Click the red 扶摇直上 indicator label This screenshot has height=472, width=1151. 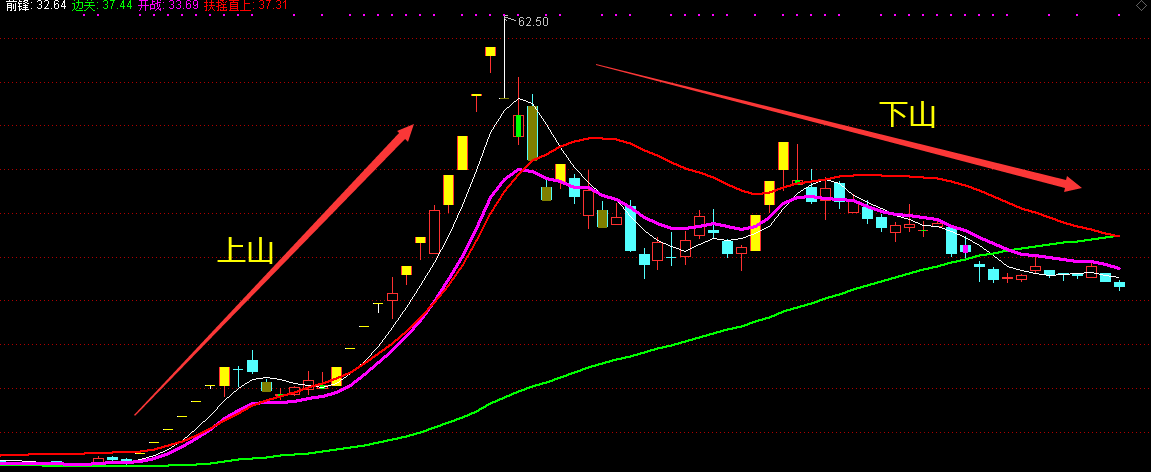[x=245, y=6]
